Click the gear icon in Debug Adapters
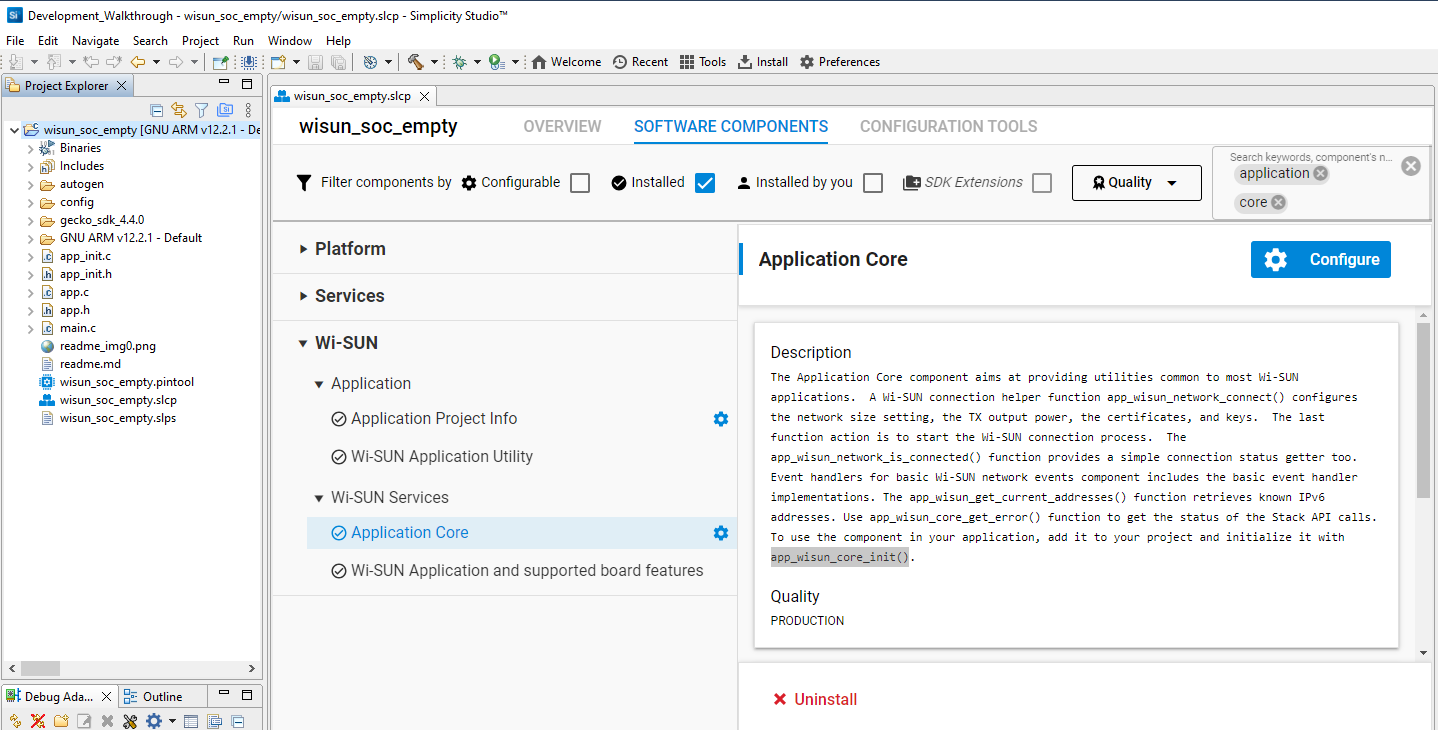Viewport: 1438px width, 730px height. pyautogui.click(x=153, y=721)
